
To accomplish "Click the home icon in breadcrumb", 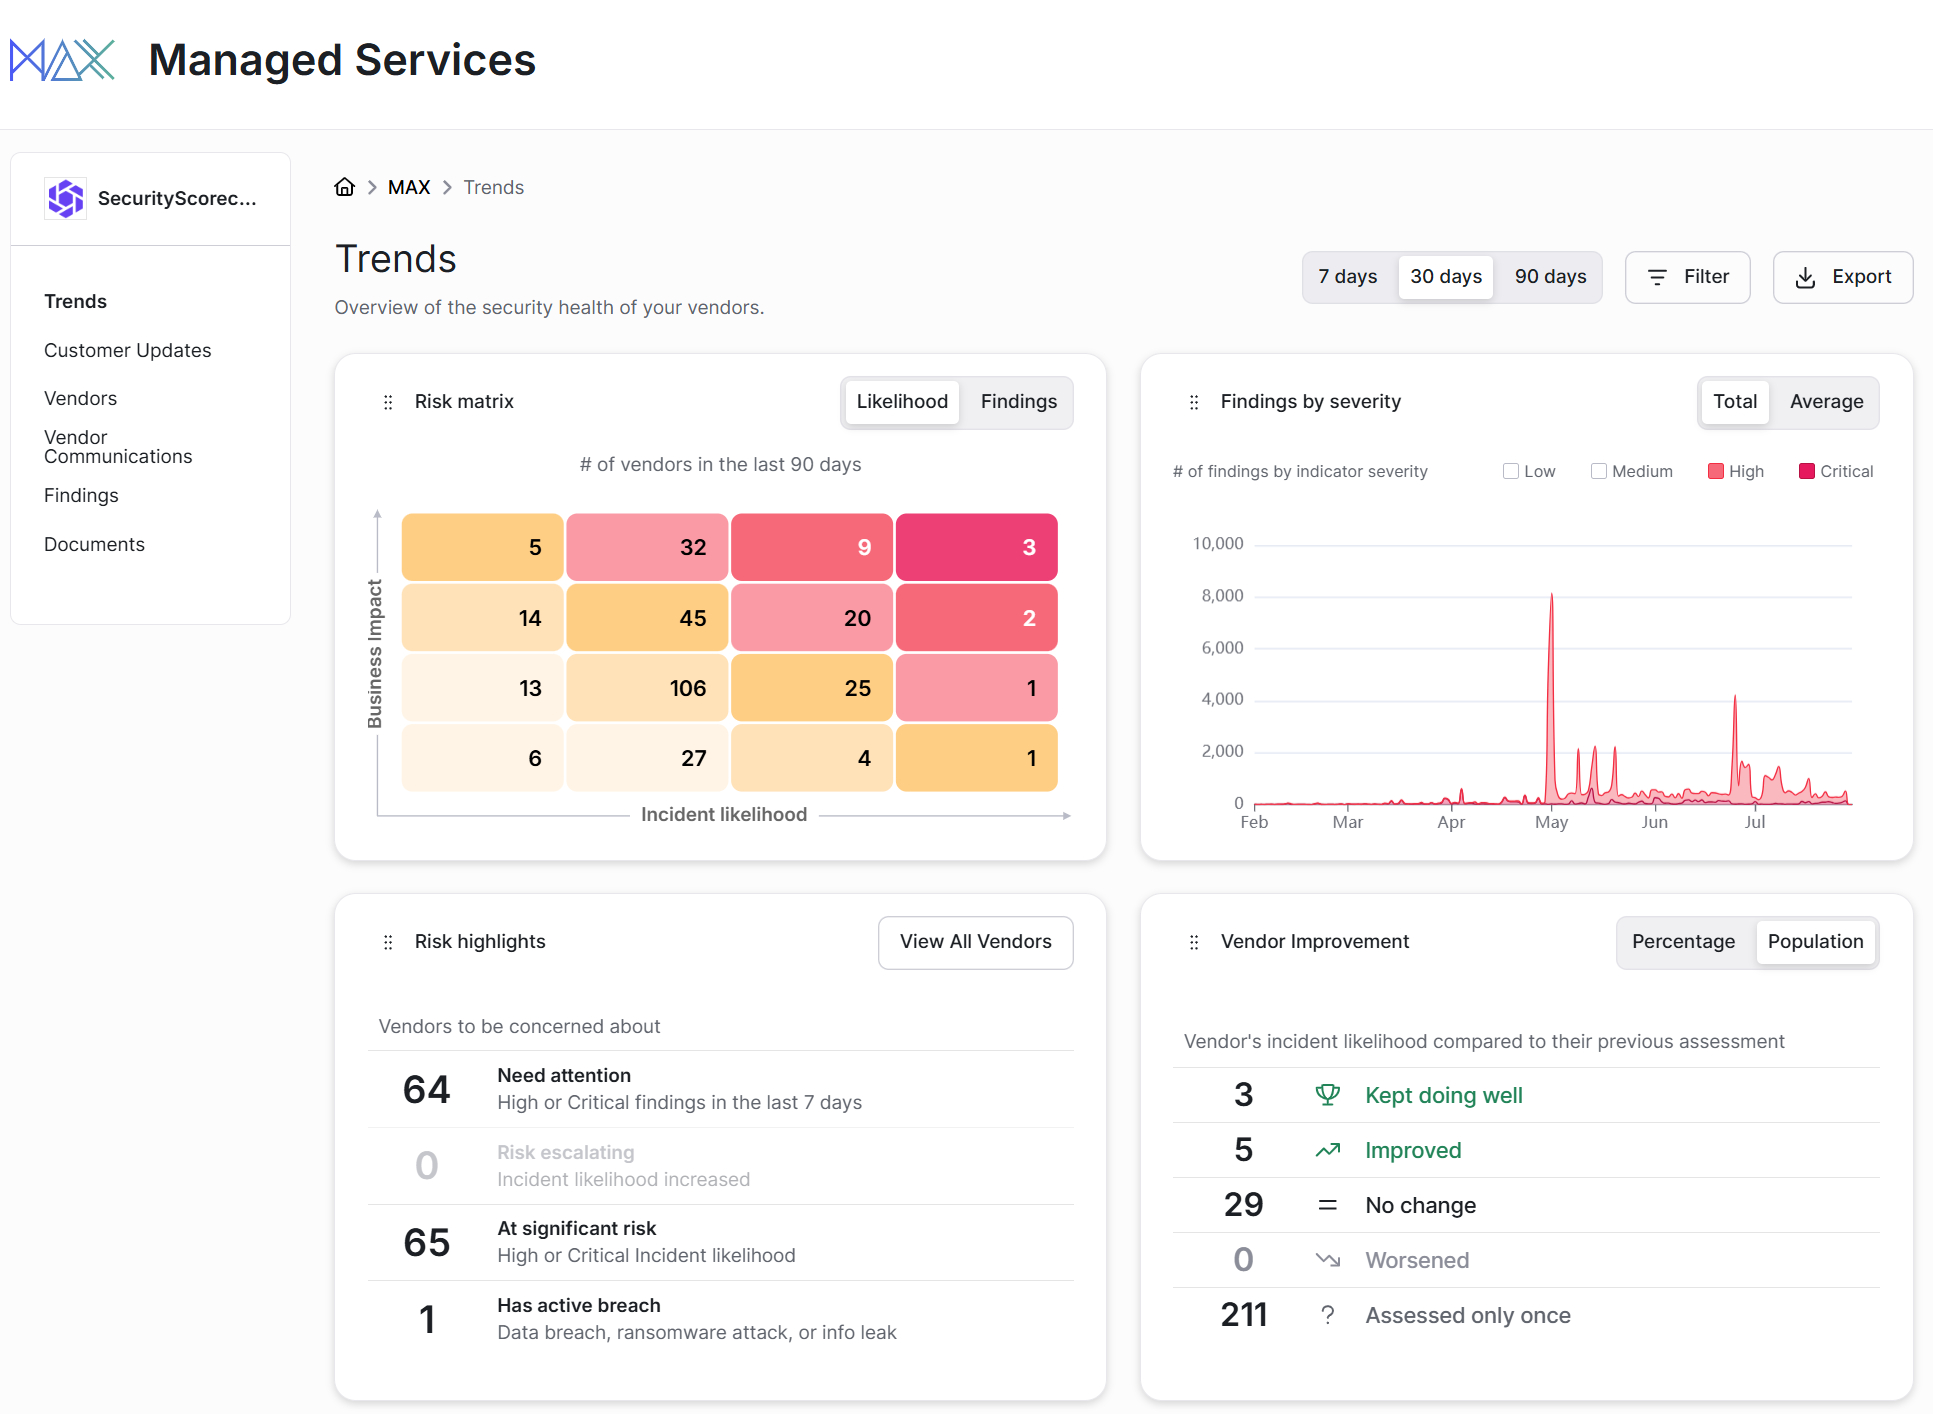I will [345, 187].
